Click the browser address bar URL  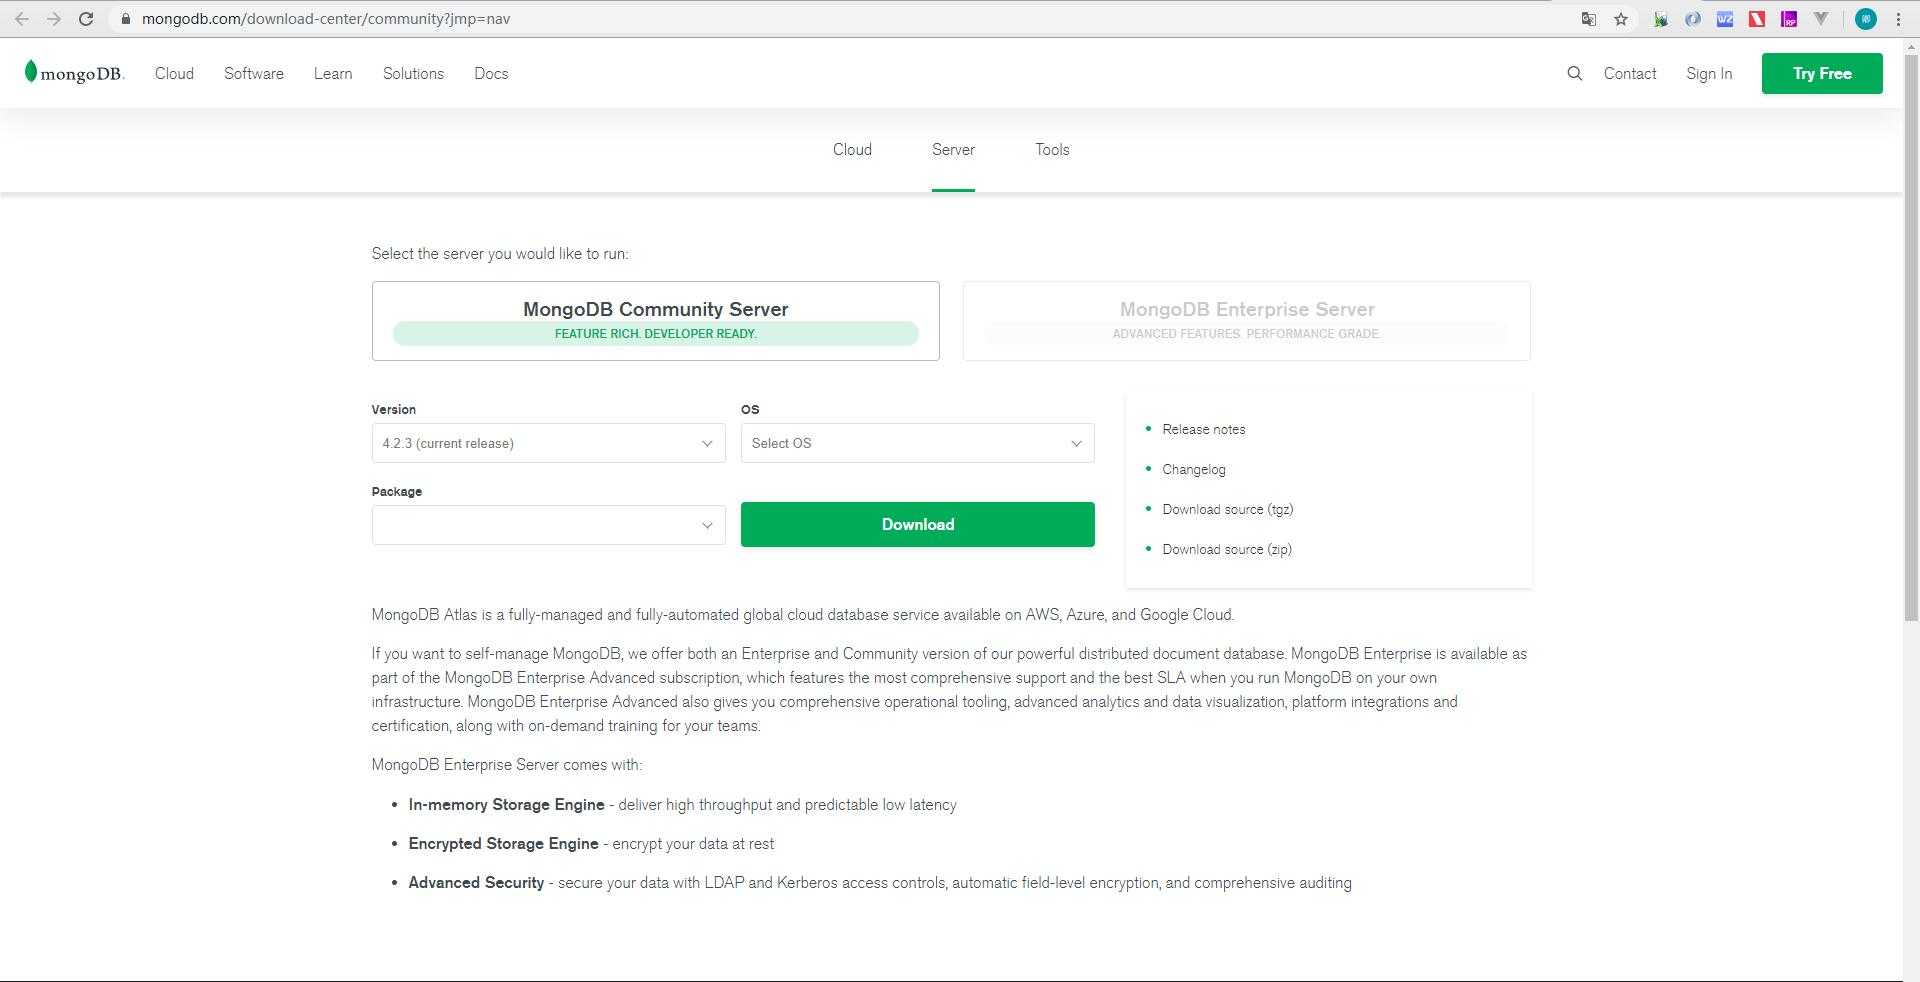tap(326, 19)
